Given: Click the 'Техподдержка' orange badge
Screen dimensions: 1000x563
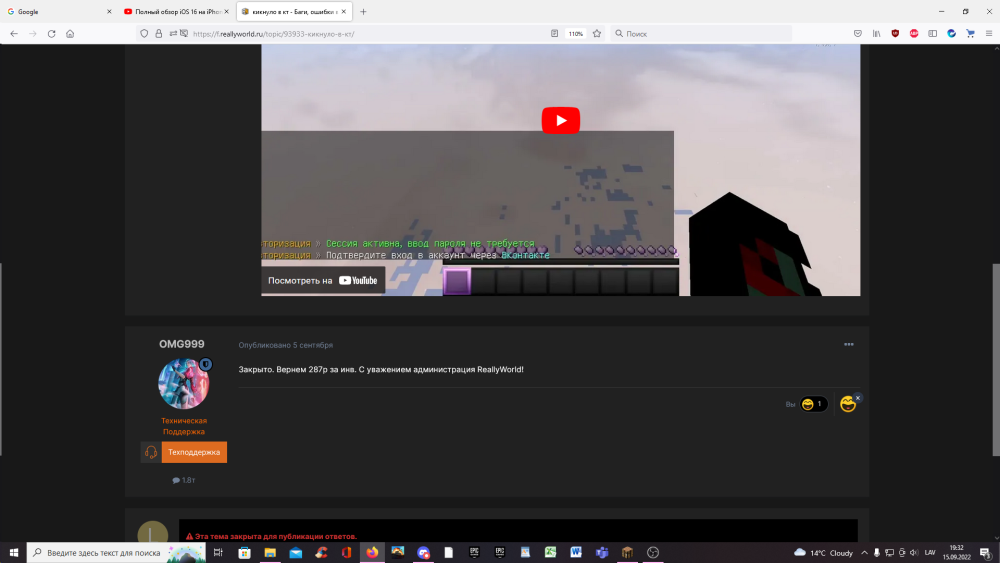Looking at the screenshot, I should click(194, 452).
